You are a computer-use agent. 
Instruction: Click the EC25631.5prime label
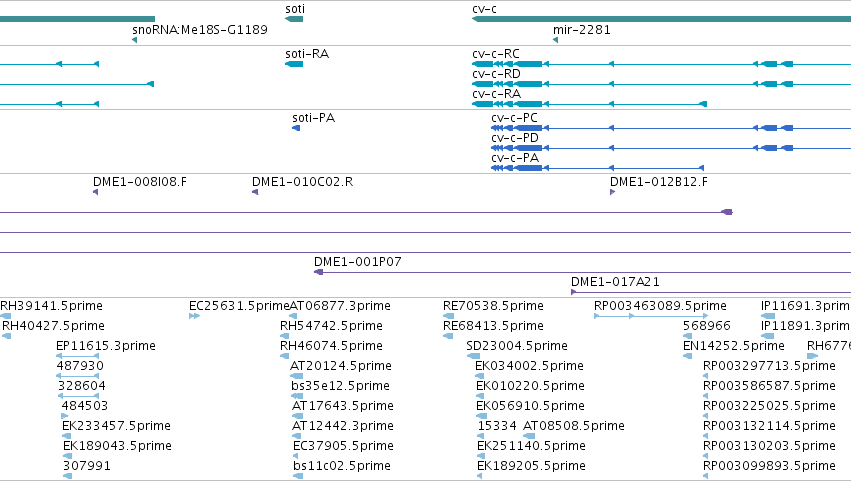coord(239,306)
